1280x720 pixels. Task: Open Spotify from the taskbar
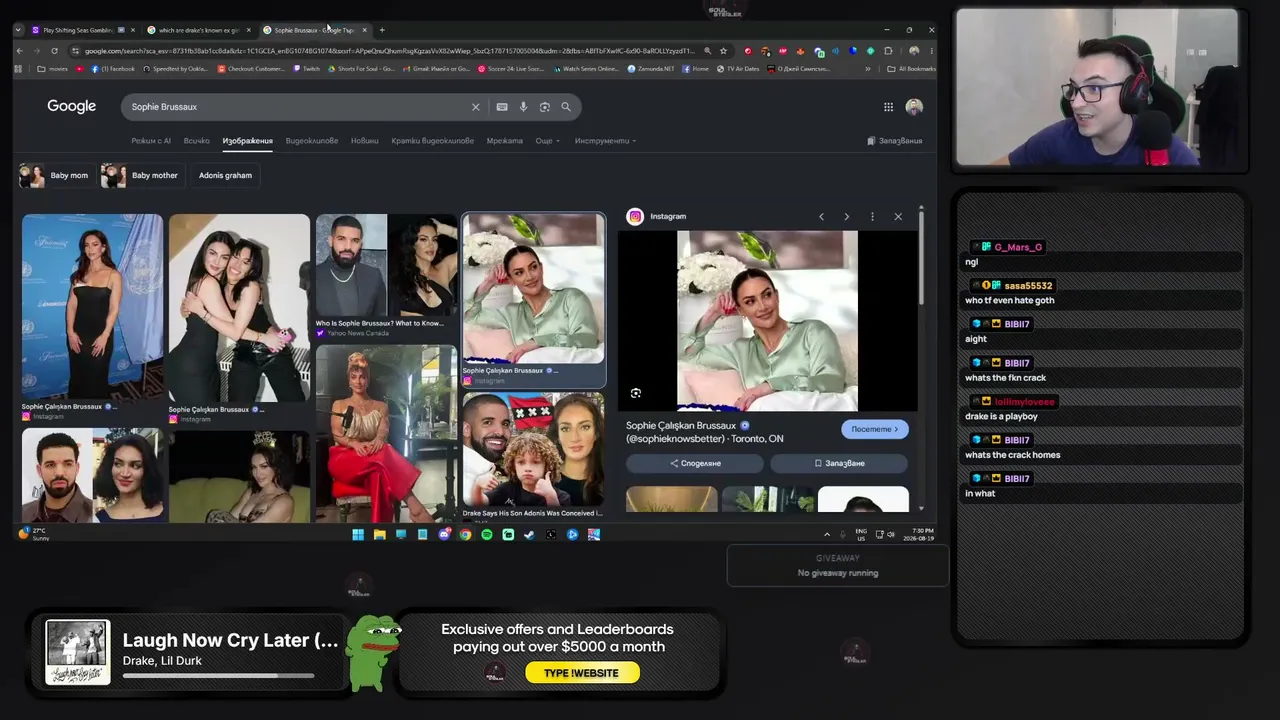(x=487, y=535)
